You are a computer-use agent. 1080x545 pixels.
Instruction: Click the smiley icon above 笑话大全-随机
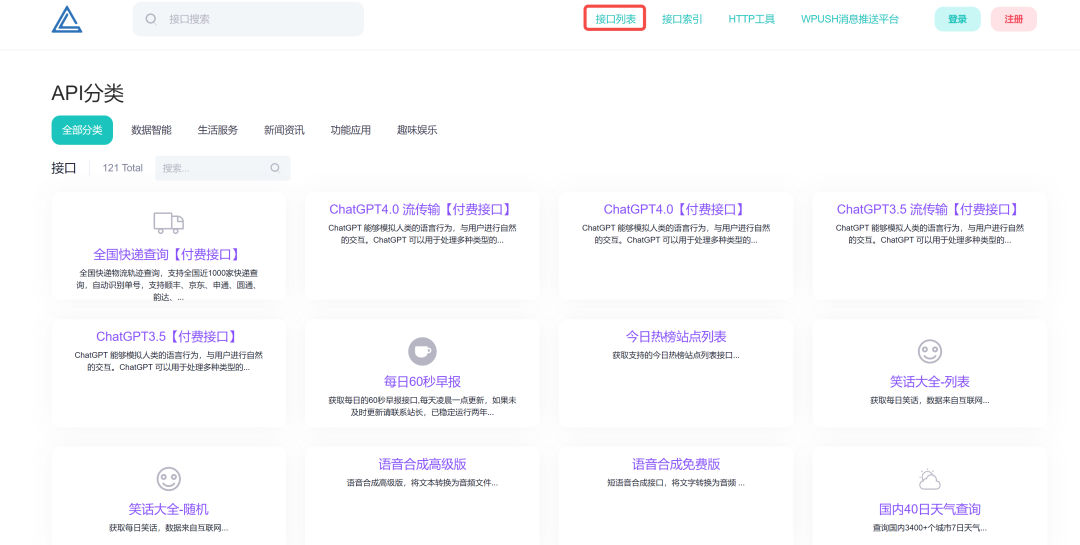pos(168,479)
